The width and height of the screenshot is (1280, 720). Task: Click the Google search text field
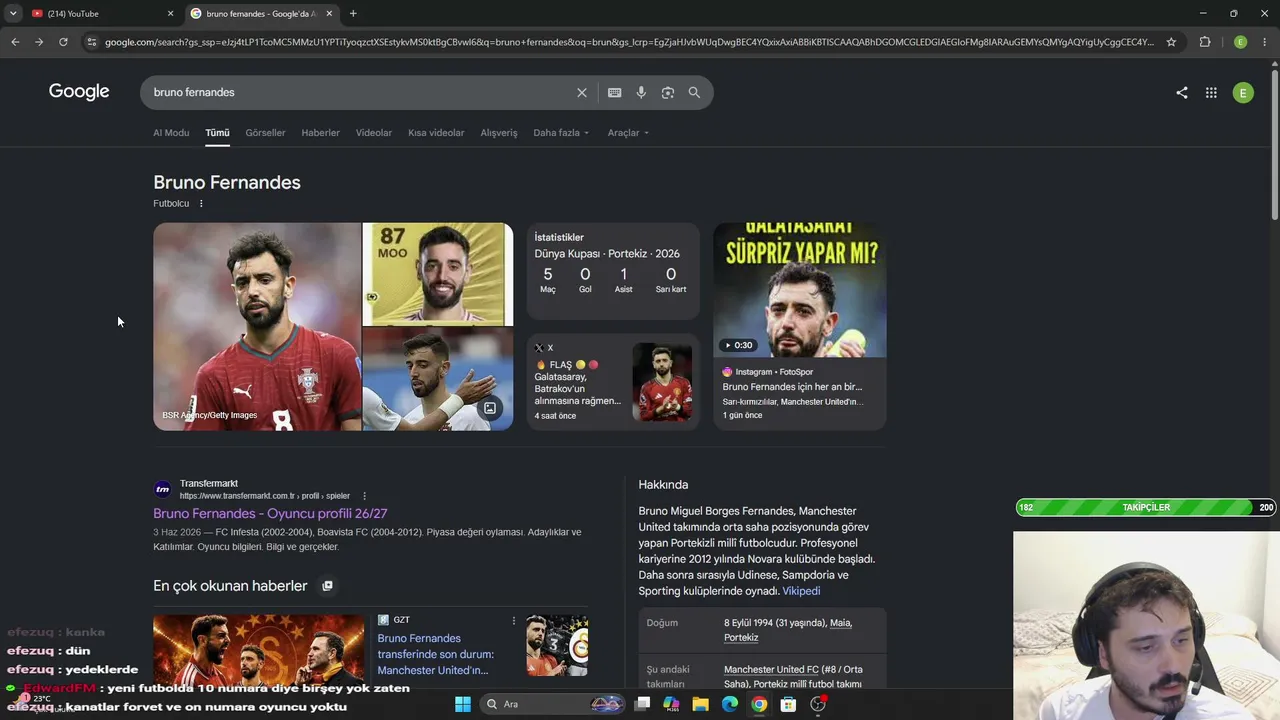(360, 92)
